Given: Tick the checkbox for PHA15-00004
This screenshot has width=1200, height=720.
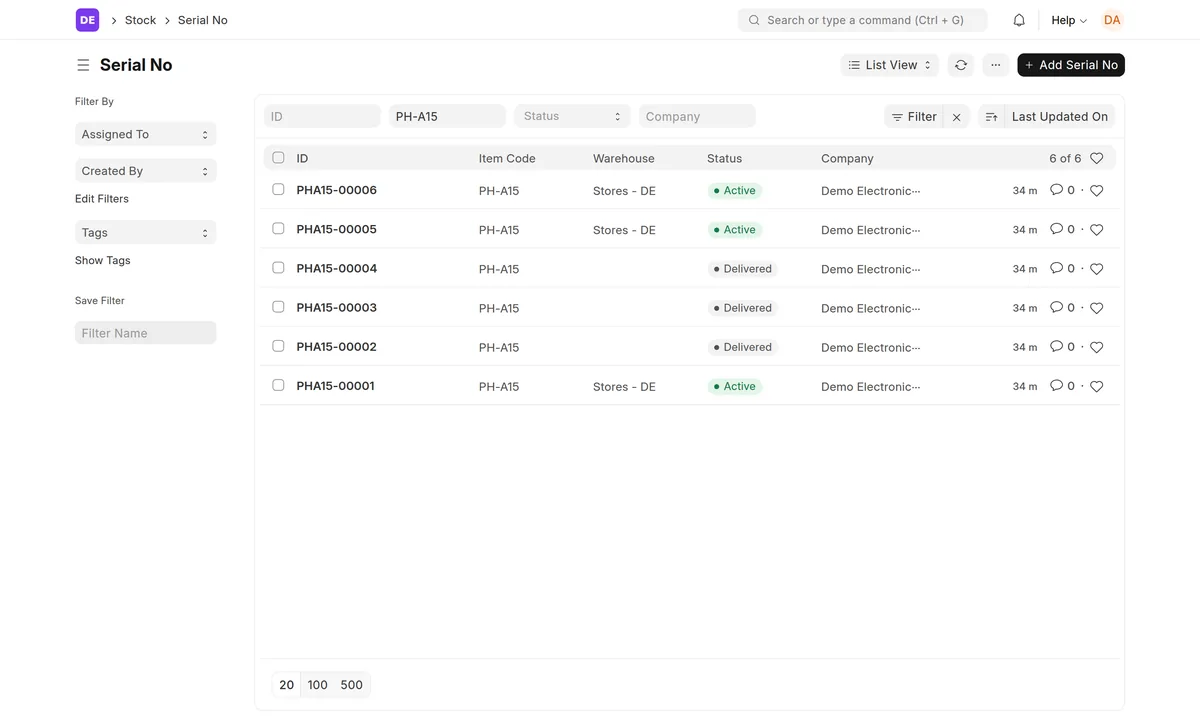Looking at the screenshot, I should pos(278,268).
